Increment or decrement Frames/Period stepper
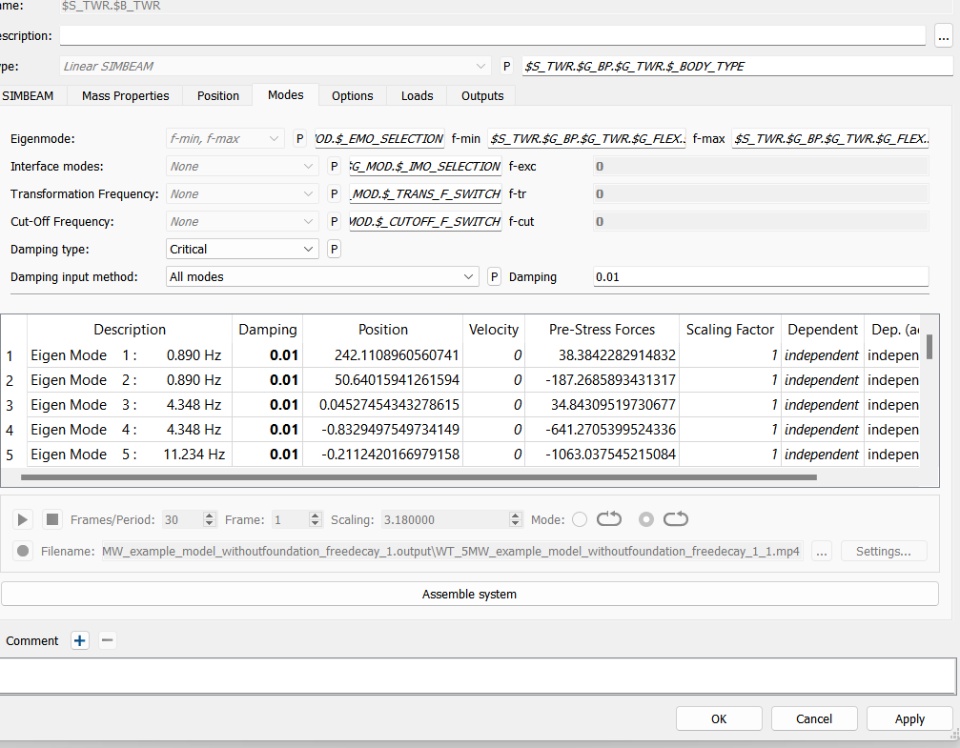This screenshot has height=748, width=960. click(209, 520)
